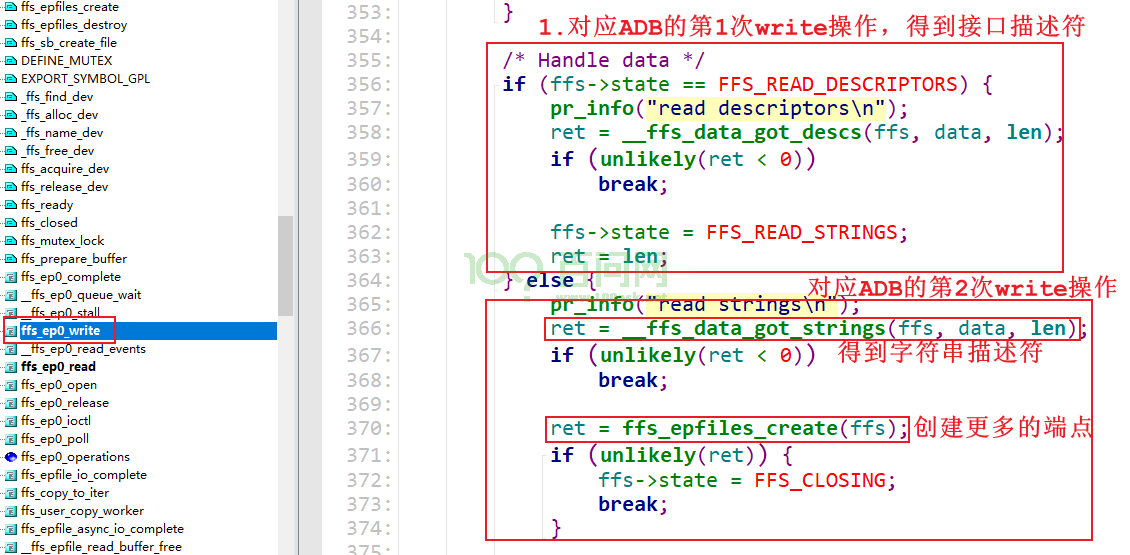
Task: Open ffs_ep0_ioctl in the symbol list
Action: pos(56,421)
